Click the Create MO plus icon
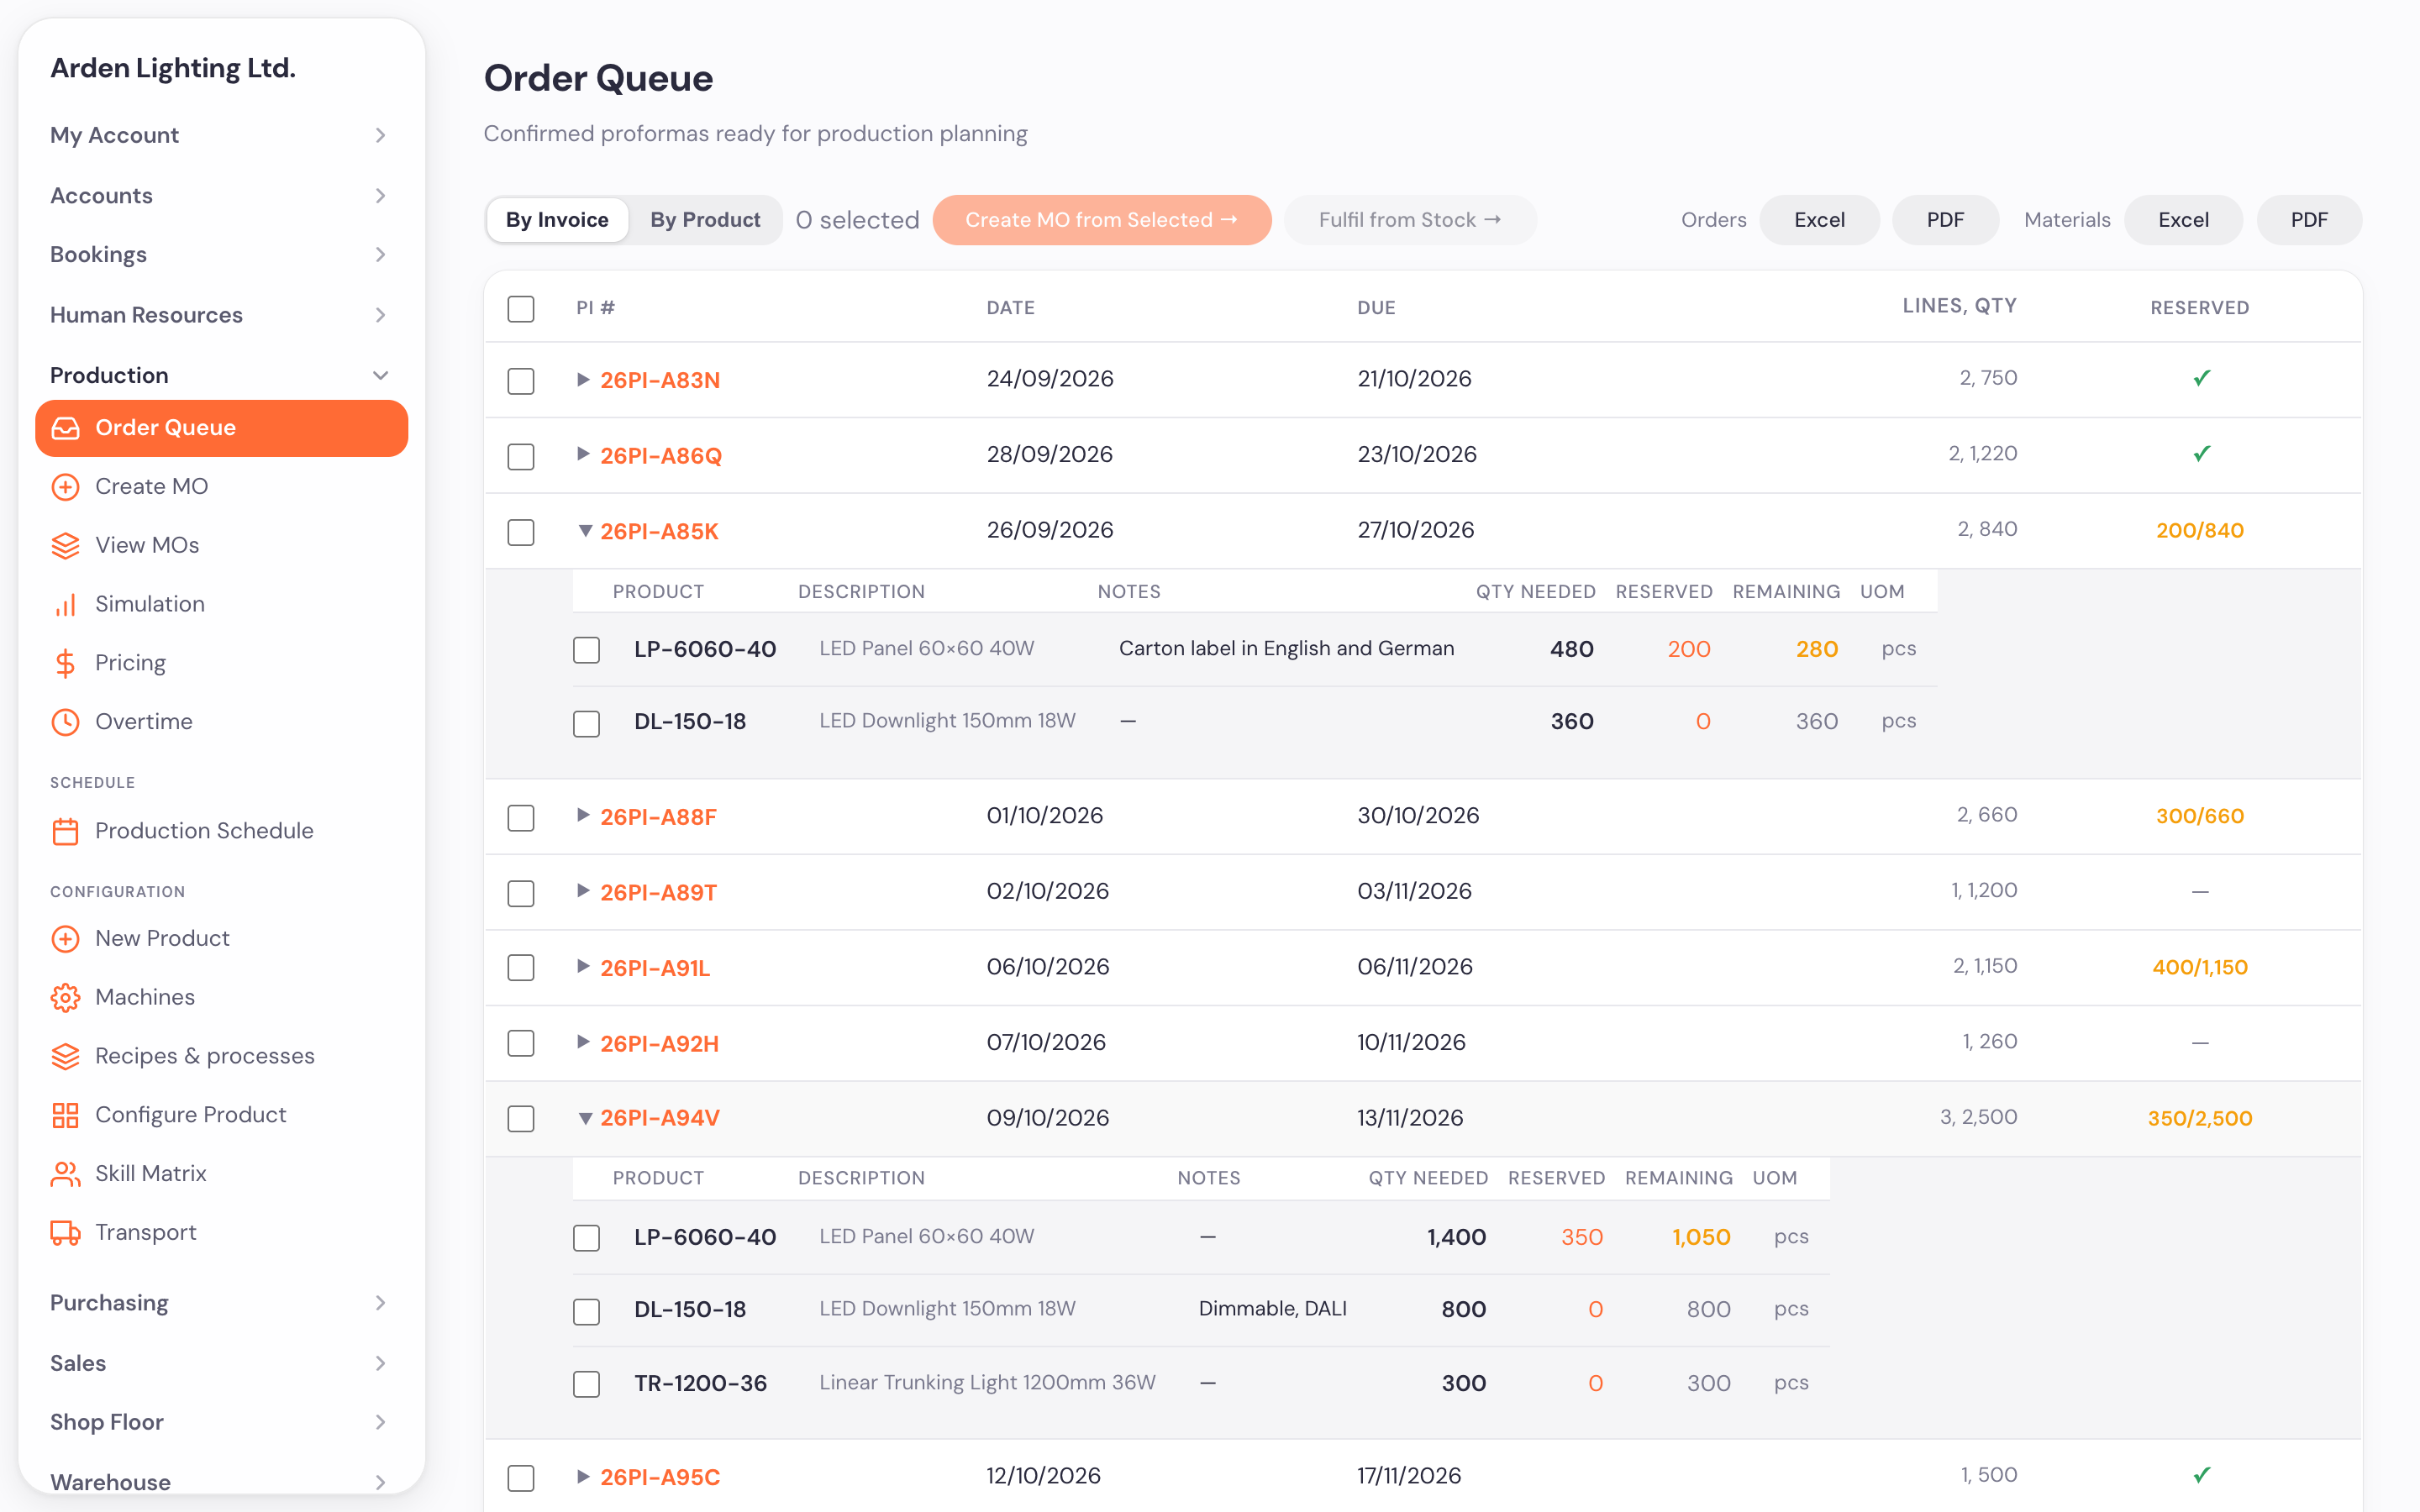The image size is (2420, 1512). (65, 487)
